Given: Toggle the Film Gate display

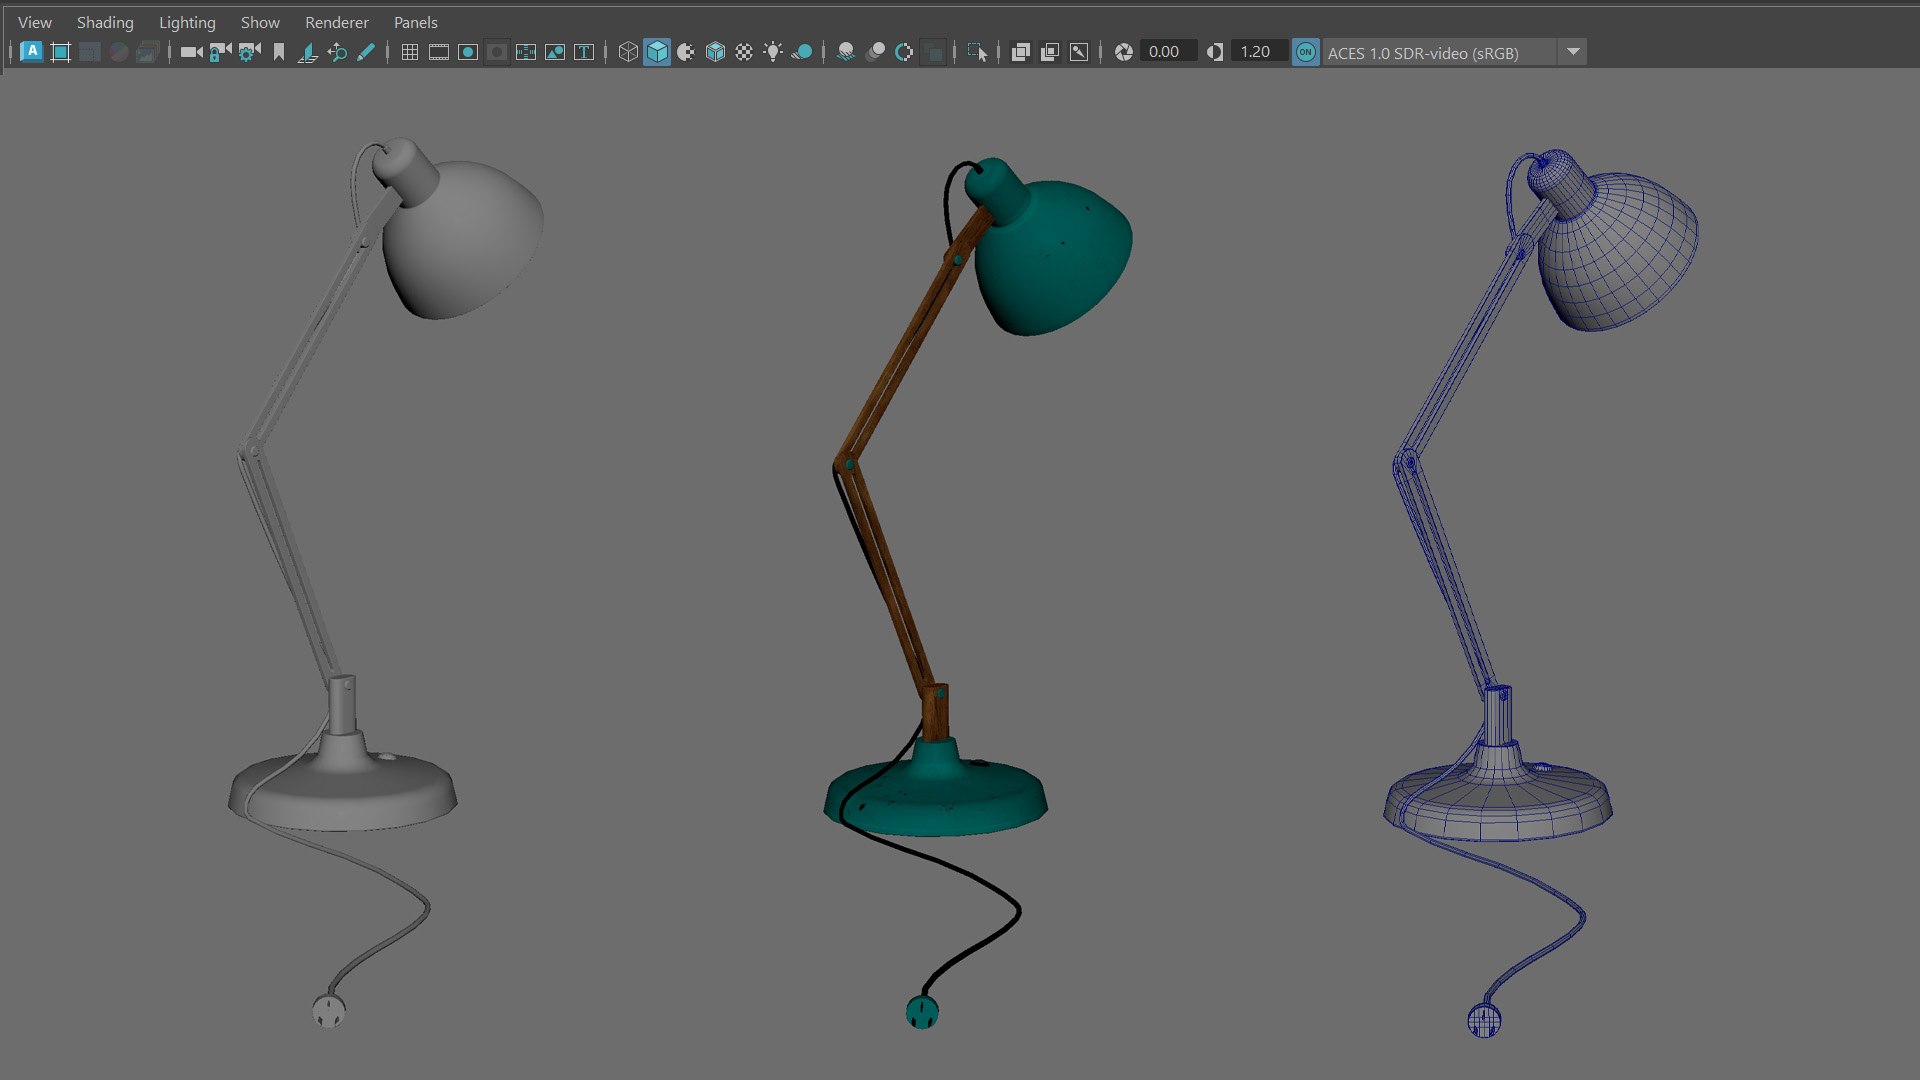Looking at the screenshot, I should click(x=439, y=52).
